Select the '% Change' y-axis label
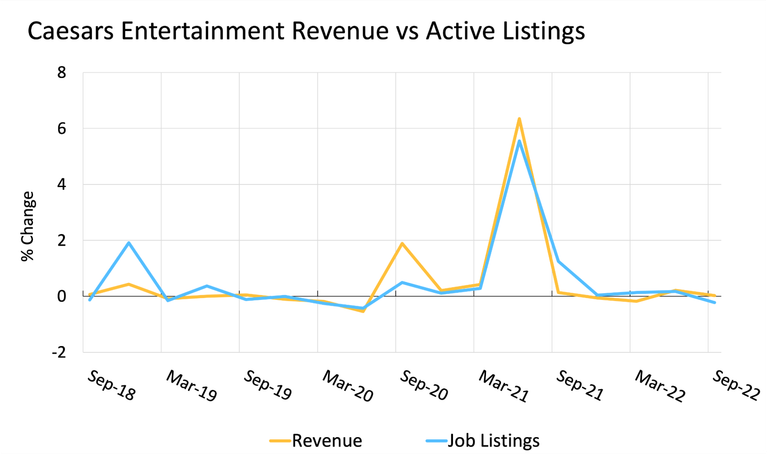This screenshot has width=768, height=454. click(x=28, y=226)
